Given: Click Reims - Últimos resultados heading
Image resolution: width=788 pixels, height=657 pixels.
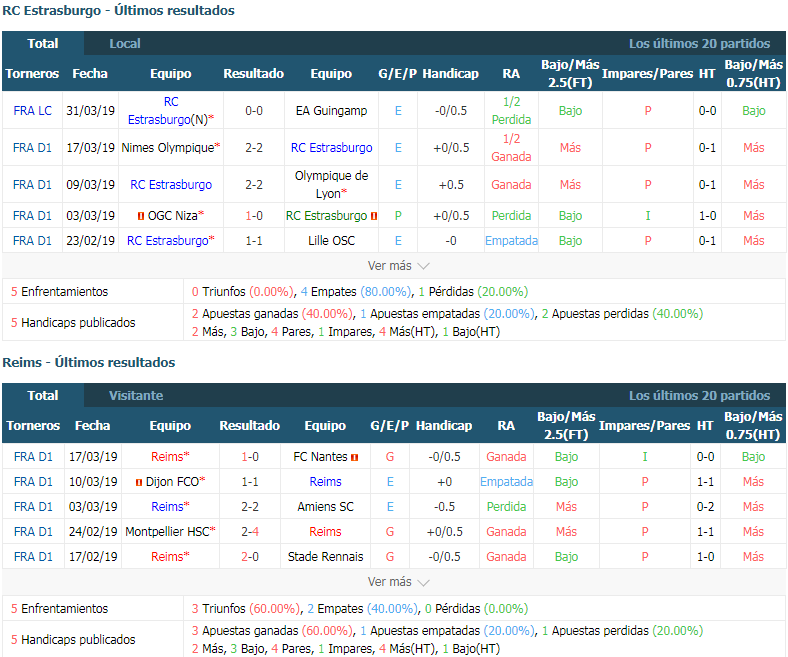Looking at the screenshot, I should 88,362.
